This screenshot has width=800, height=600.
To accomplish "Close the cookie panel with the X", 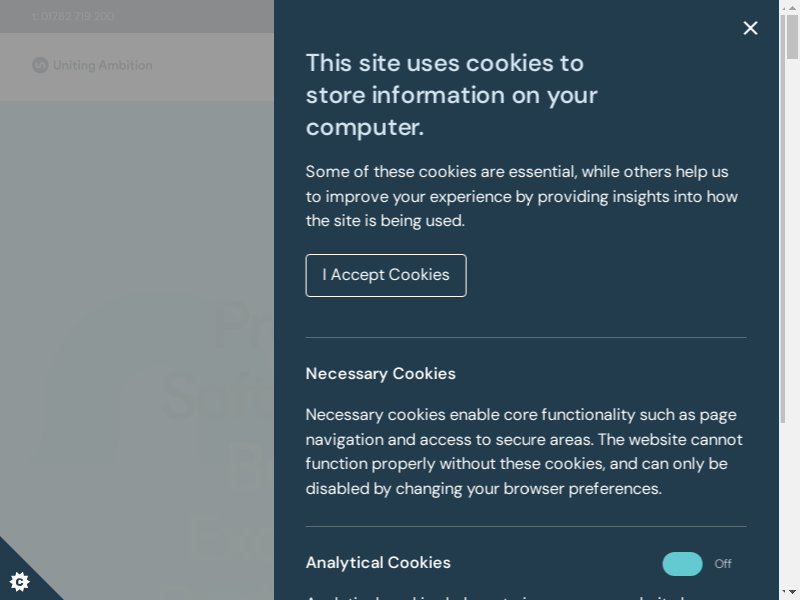I will tap(751, 28).
